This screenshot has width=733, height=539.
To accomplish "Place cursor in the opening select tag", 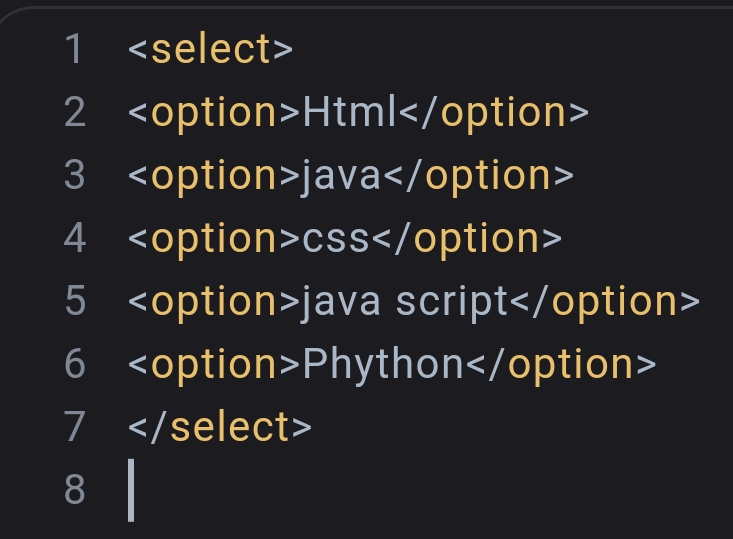I will point(210,49).
